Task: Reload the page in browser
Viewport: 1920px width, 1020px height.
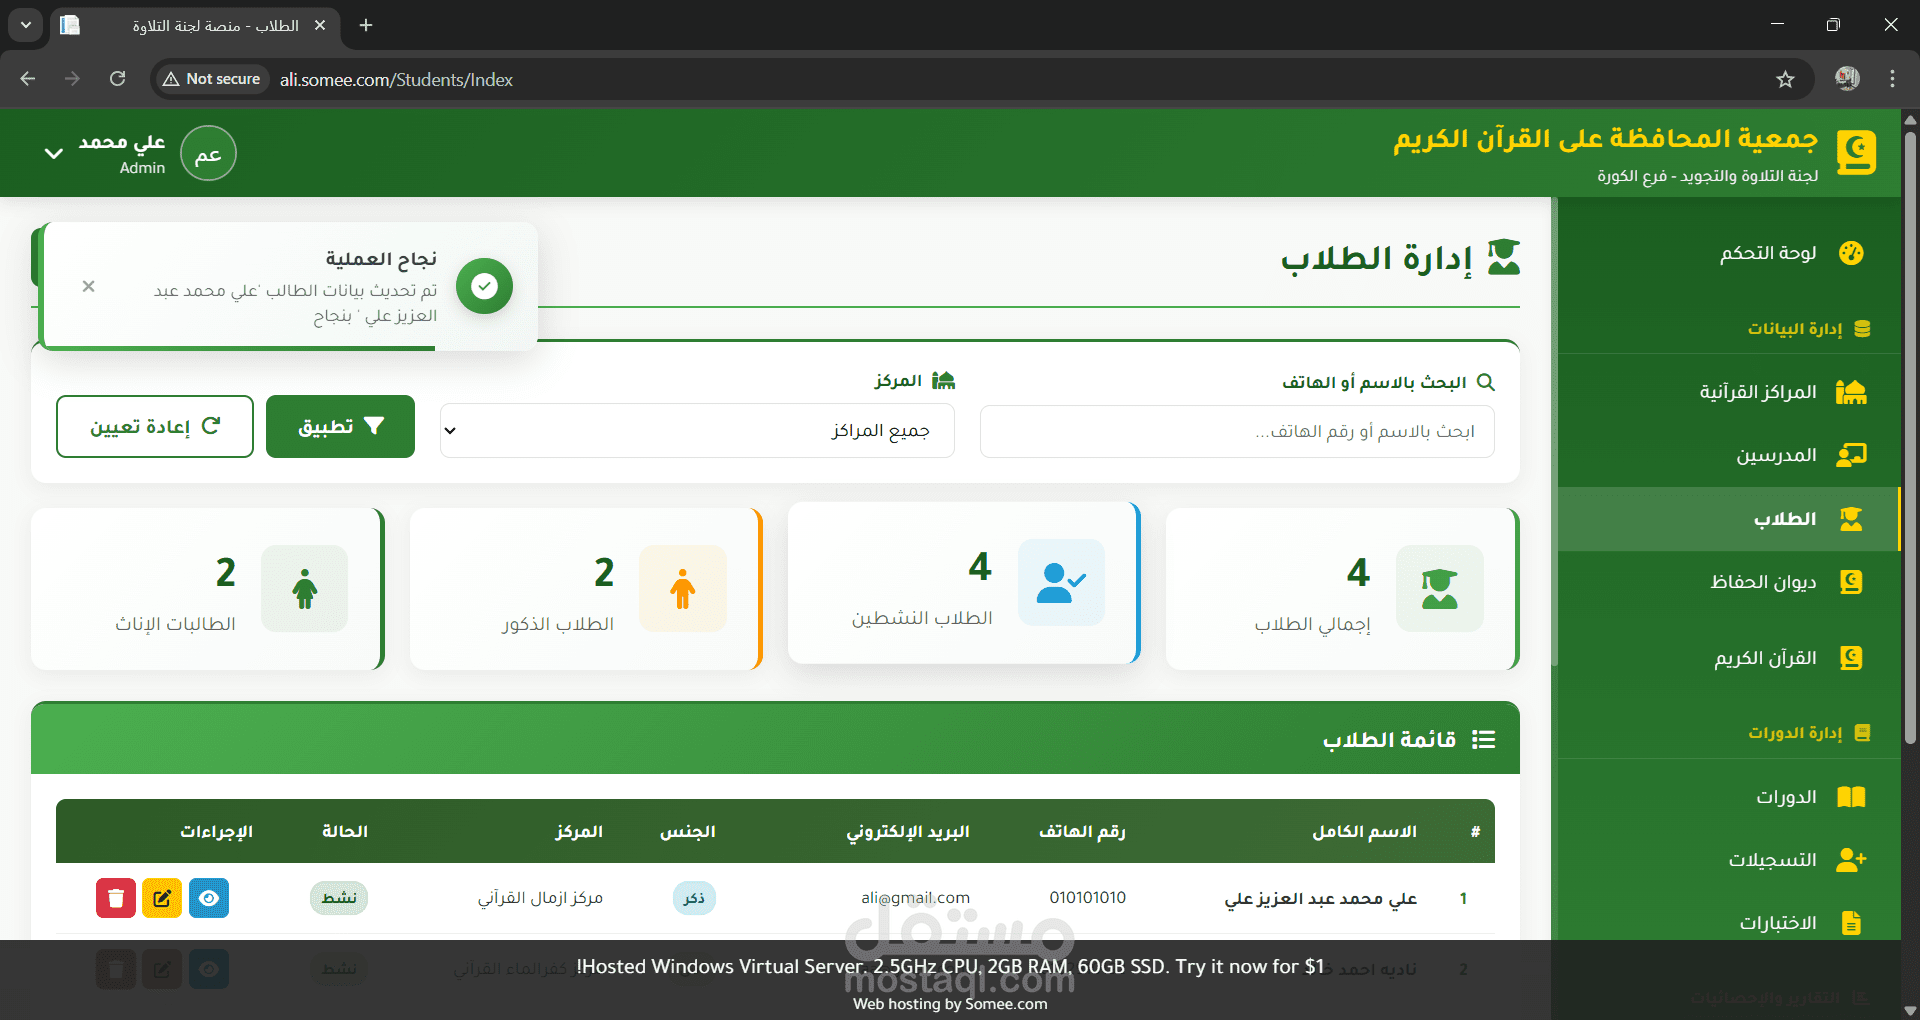Action: pos(118,79)
